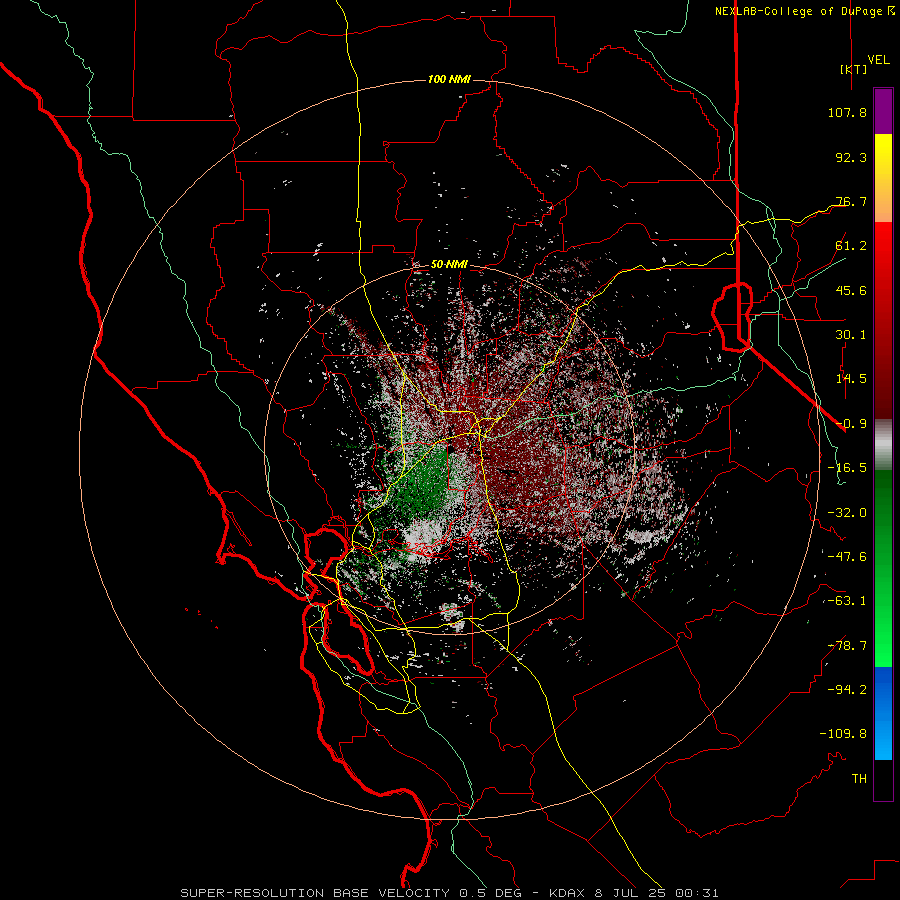Click the -47.6 velocity scale value

coord(847,557)
